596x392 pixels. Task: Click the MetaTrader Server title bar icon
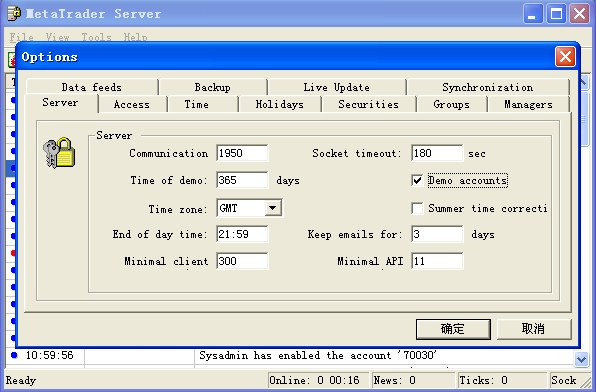pos(14,14)
